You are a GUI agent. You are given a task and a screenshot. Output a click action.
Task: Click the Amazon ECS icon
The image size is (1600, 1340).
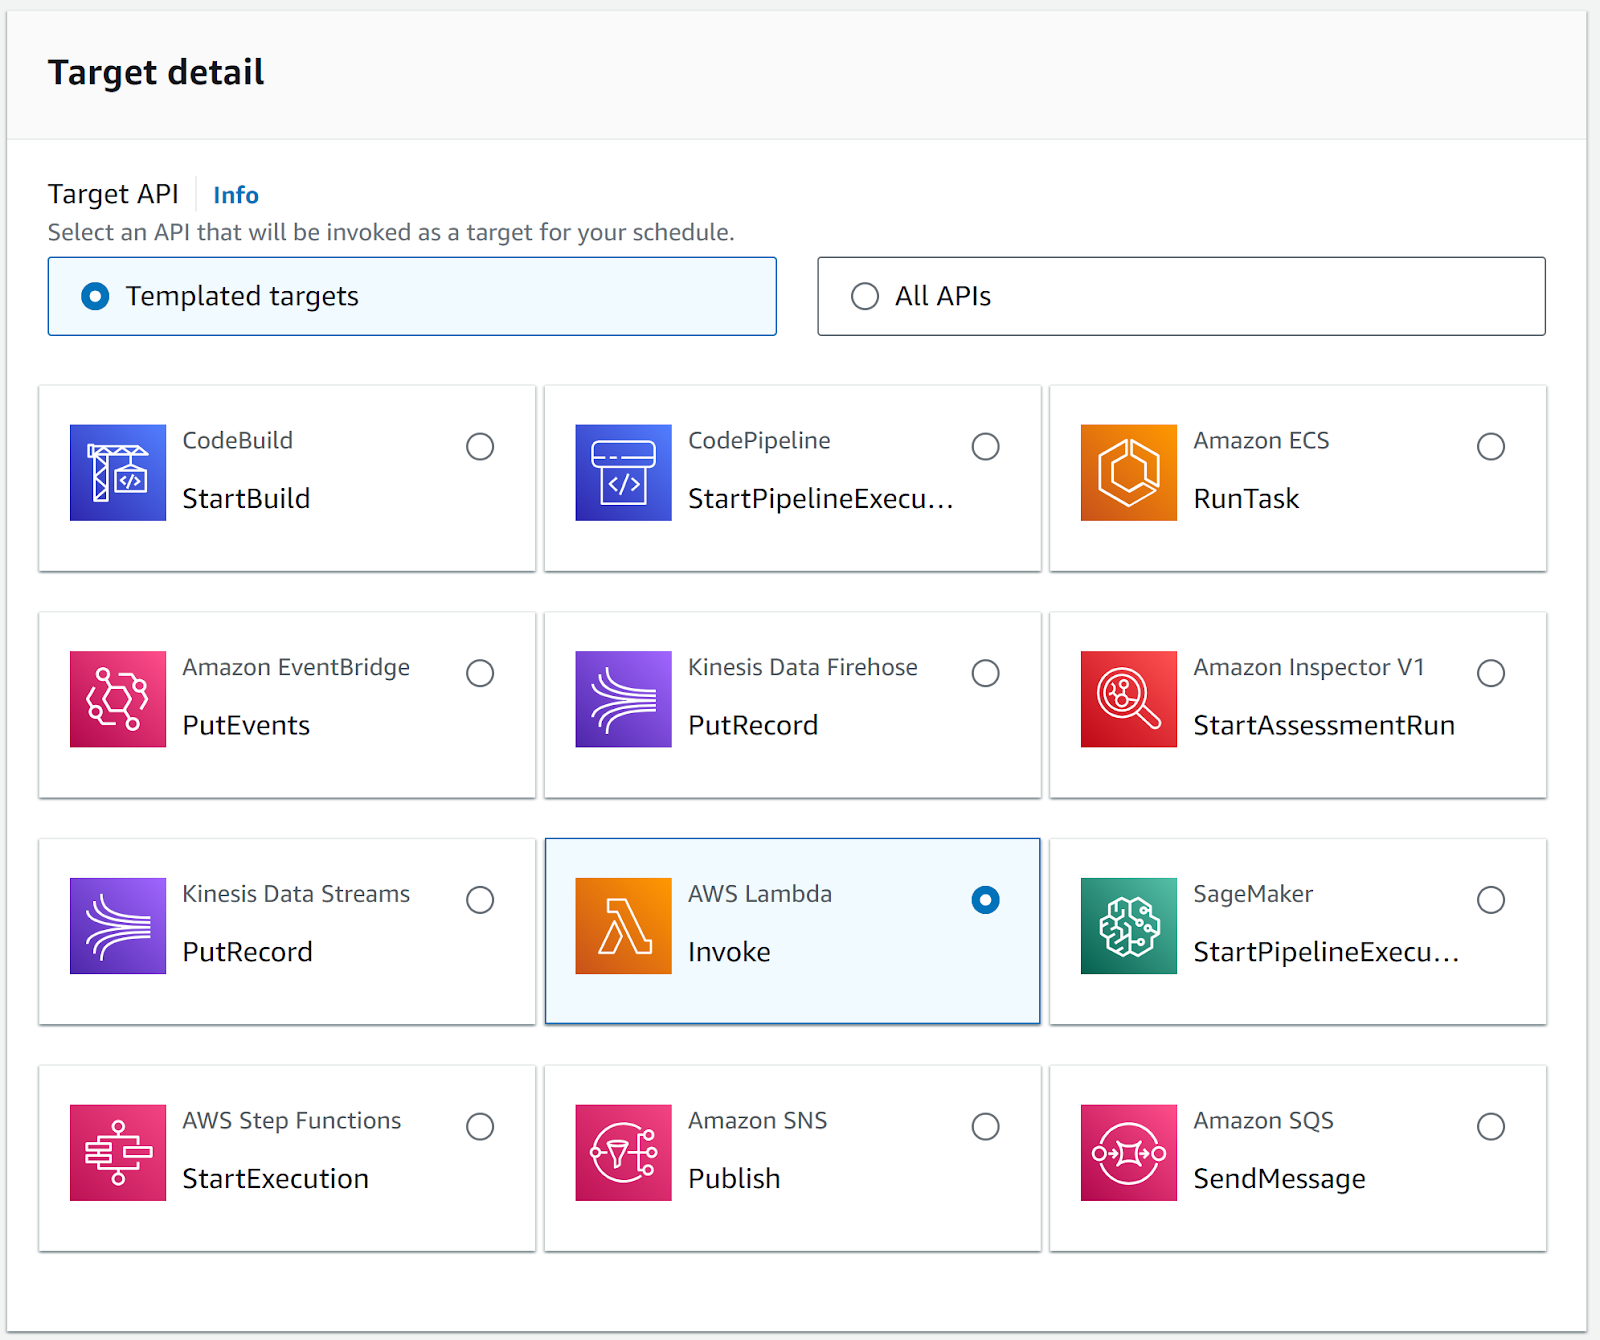pos(1128,473)
